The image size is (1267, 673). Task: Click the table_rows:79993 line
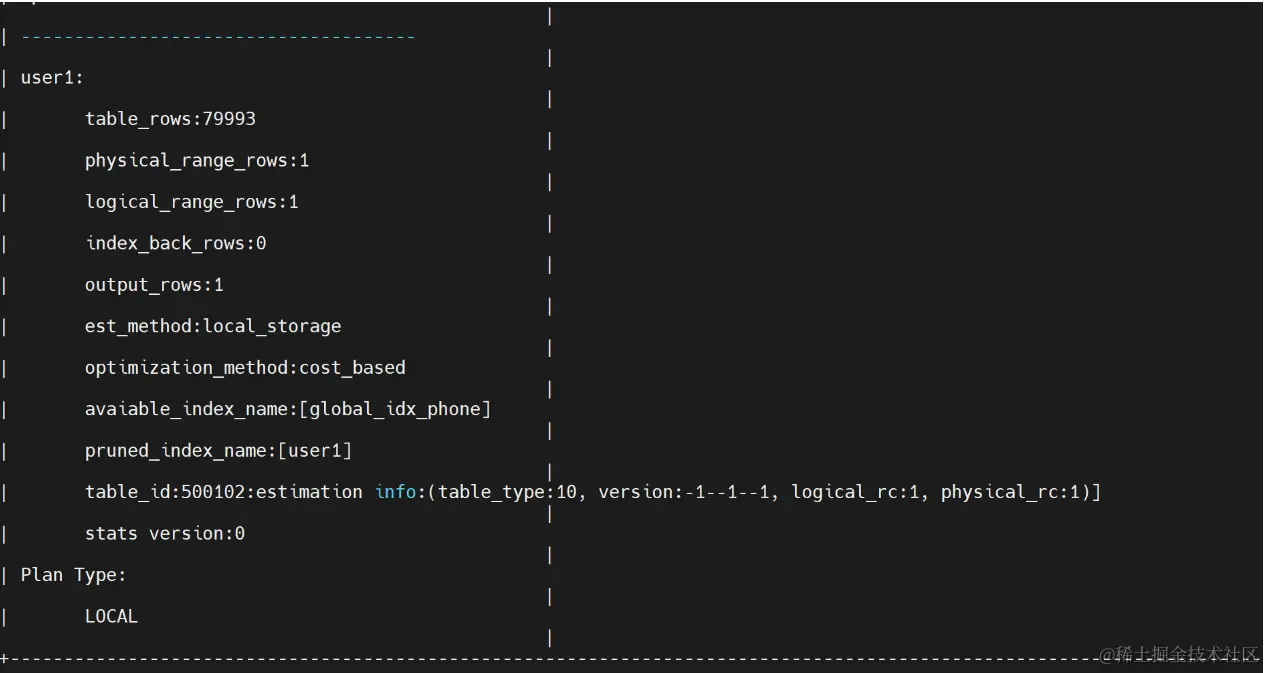pos(170,119)
